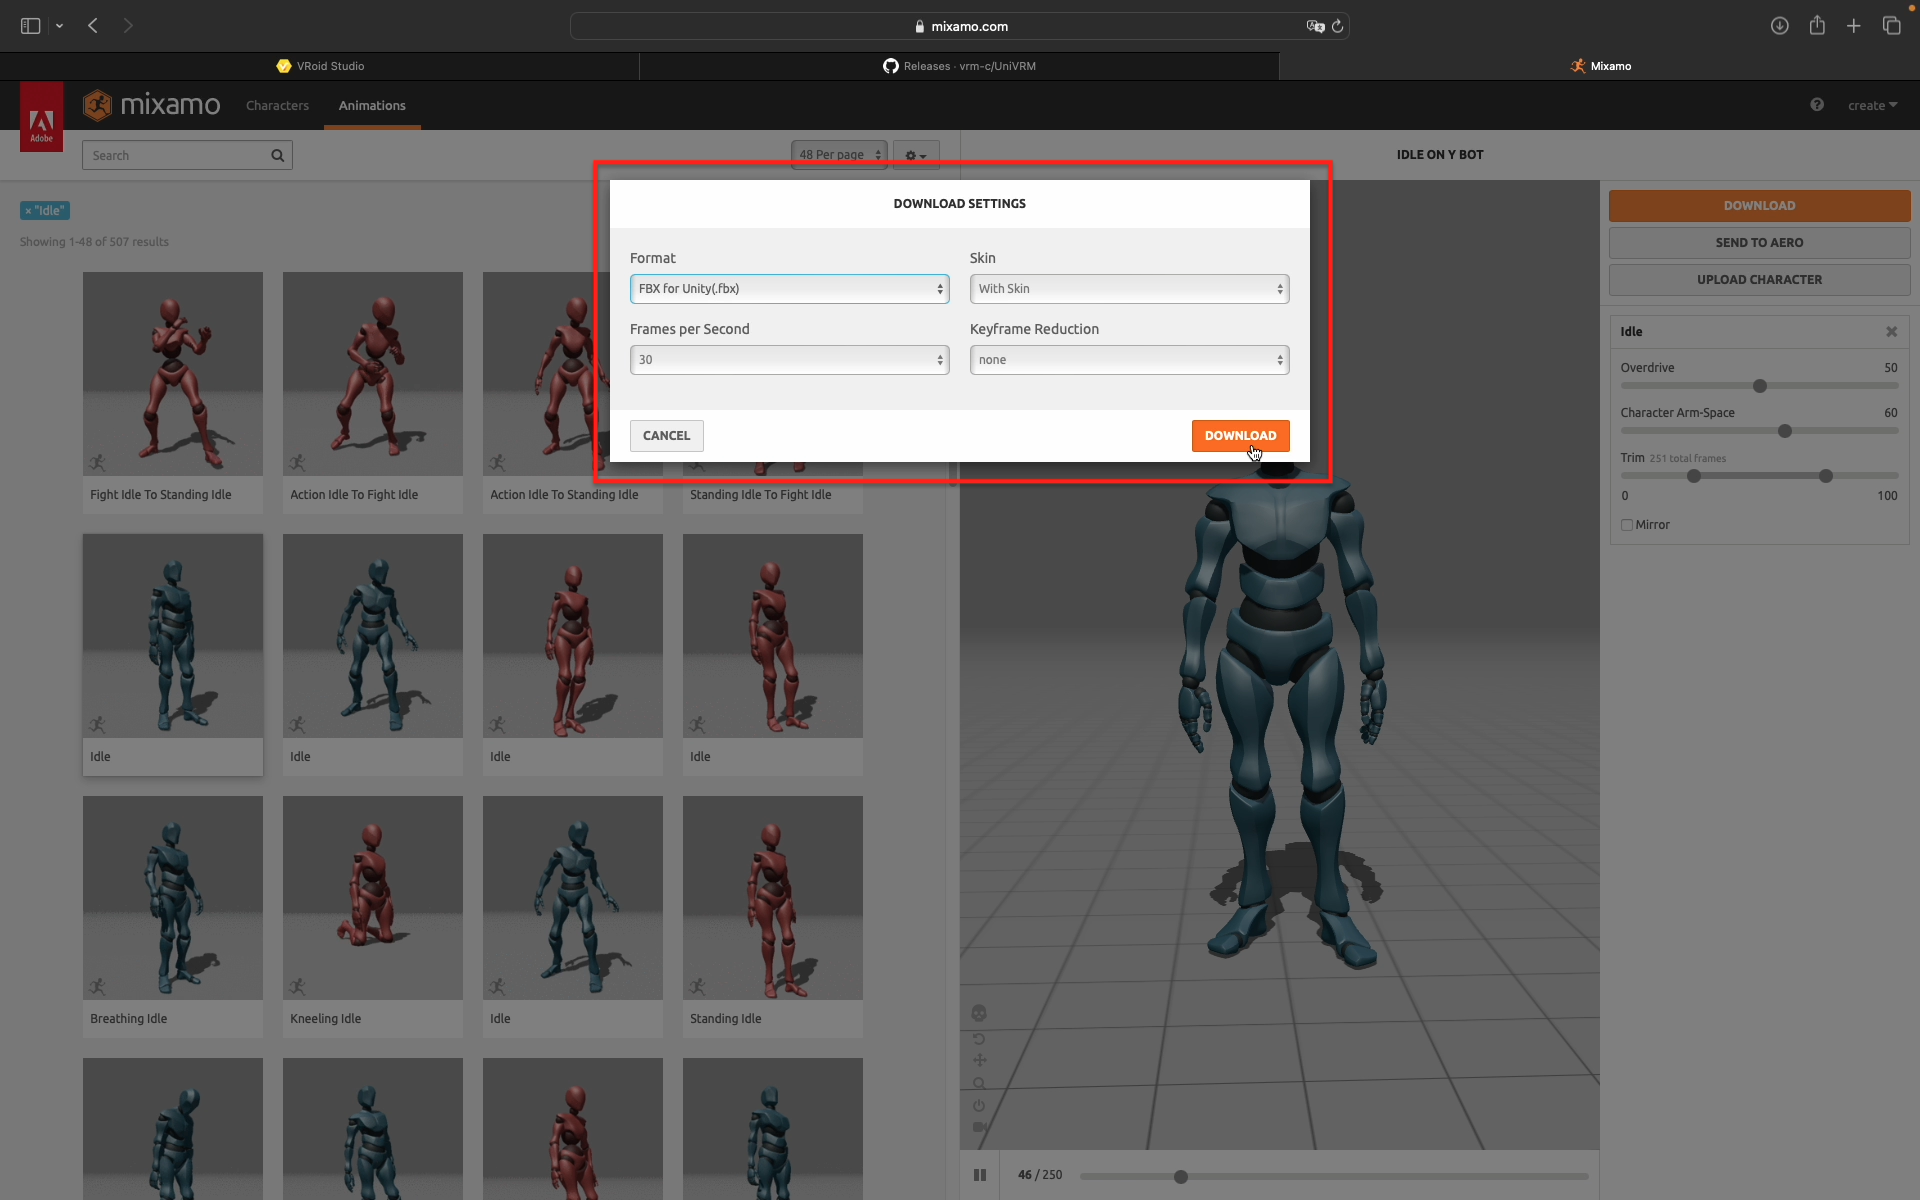Switch to the VRoid Studio browser tab
The width and height of the screenshot is (1920, 1200).
point(320,66)
